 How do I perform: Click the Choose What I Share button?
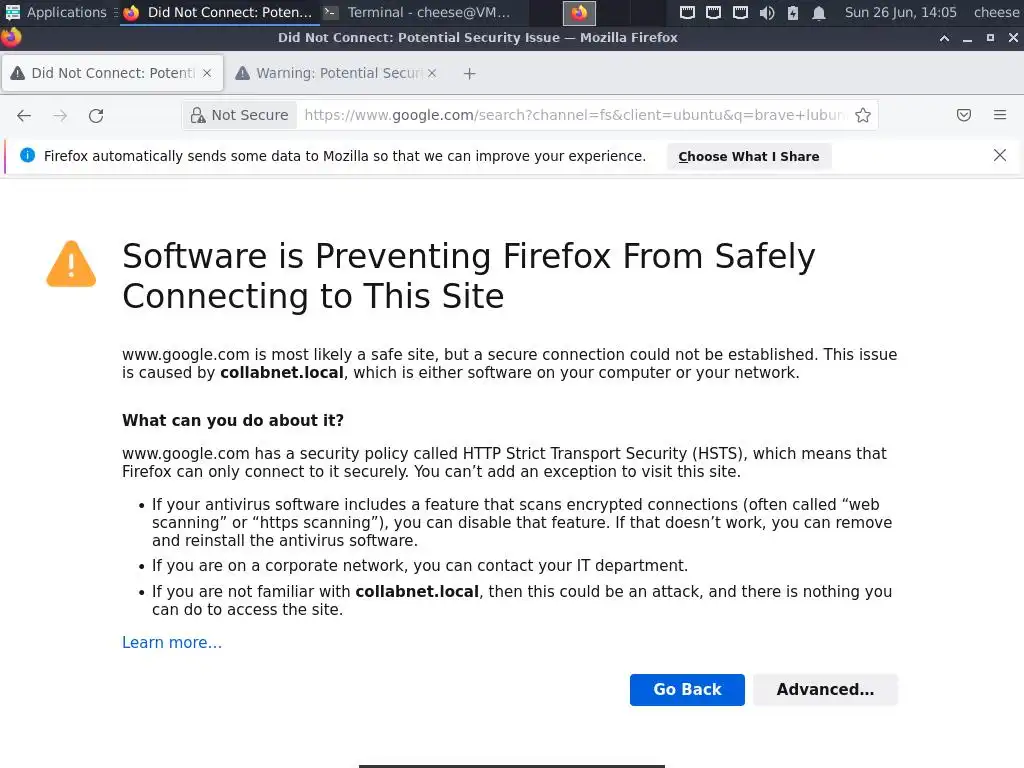748,157
